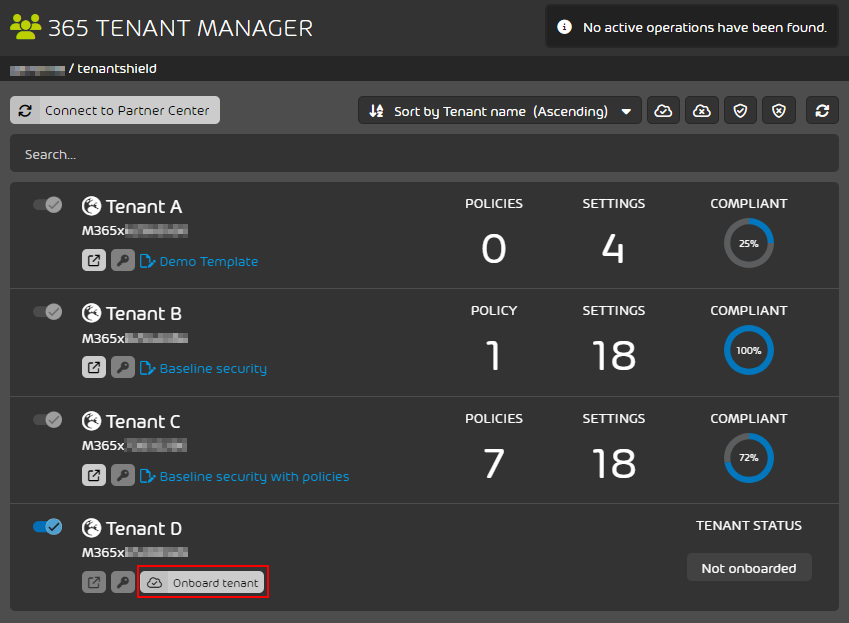Click the globe icon beside Tenant B
The image size is (849, 623).
(92, 313)
